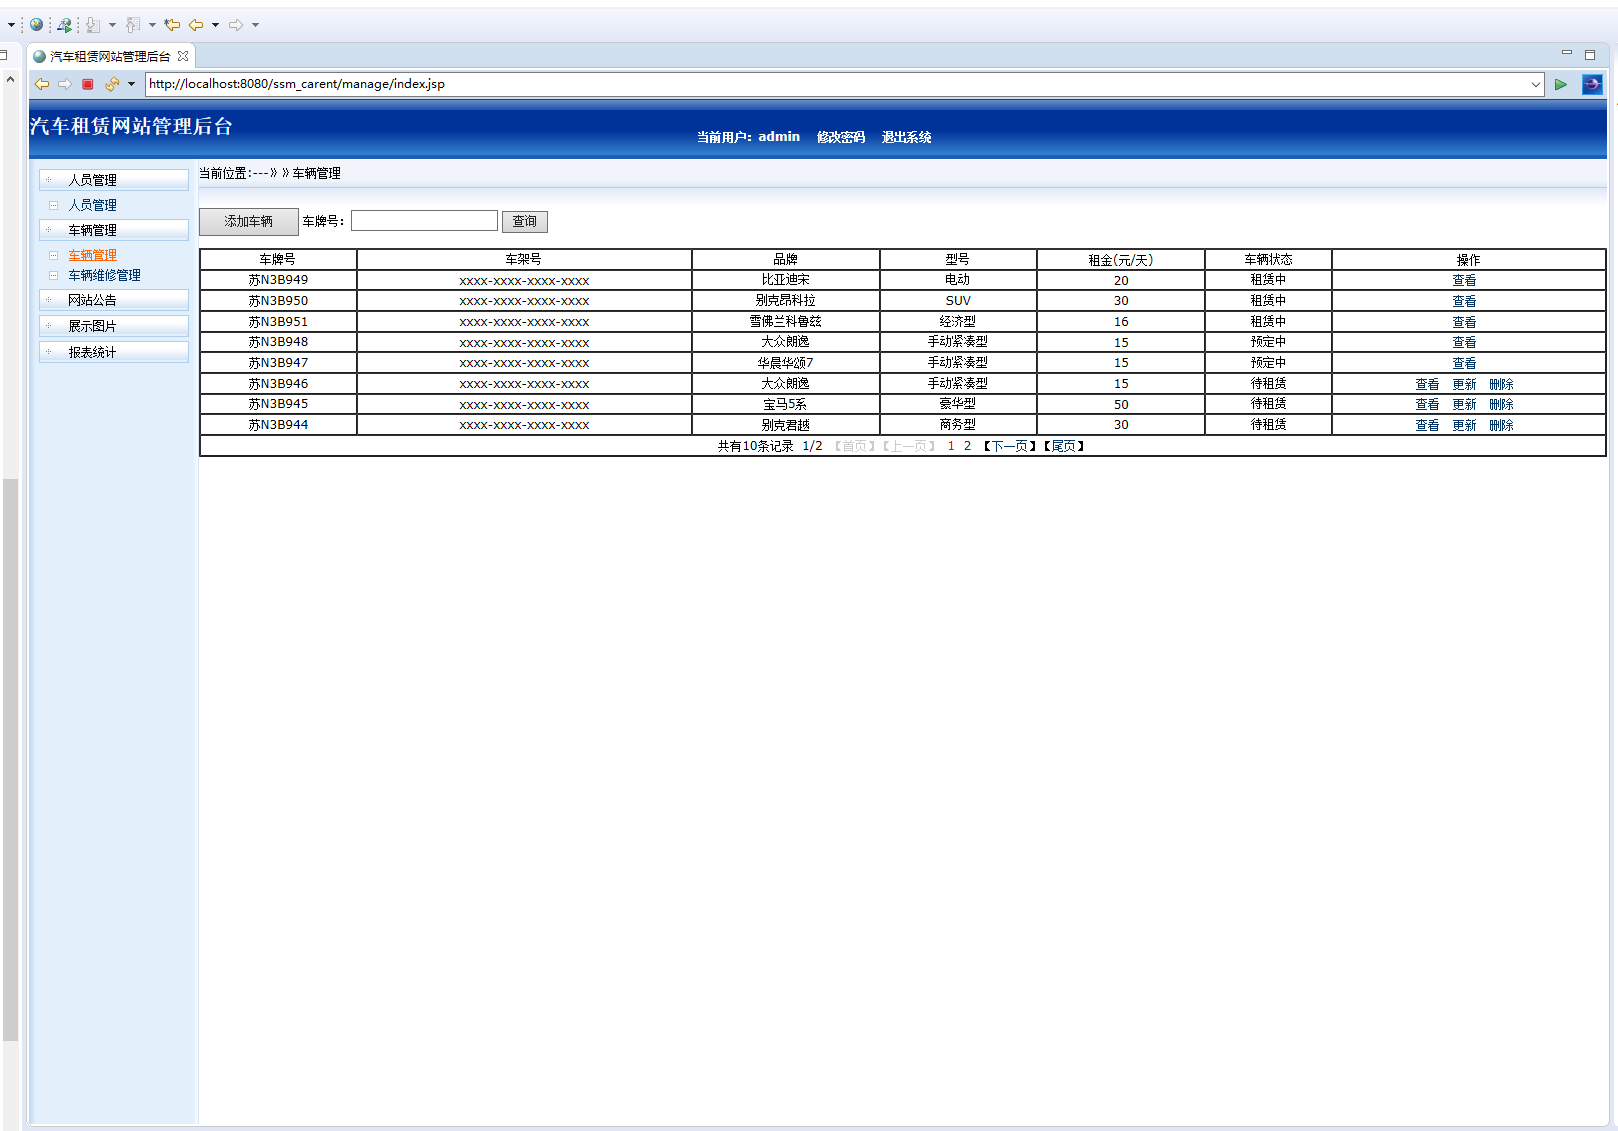Click the scroll-up arrow on the left scrollbar
The width and height of the screenshot is (1618, 1131).
pyautogui.click(x=10, y=79)
